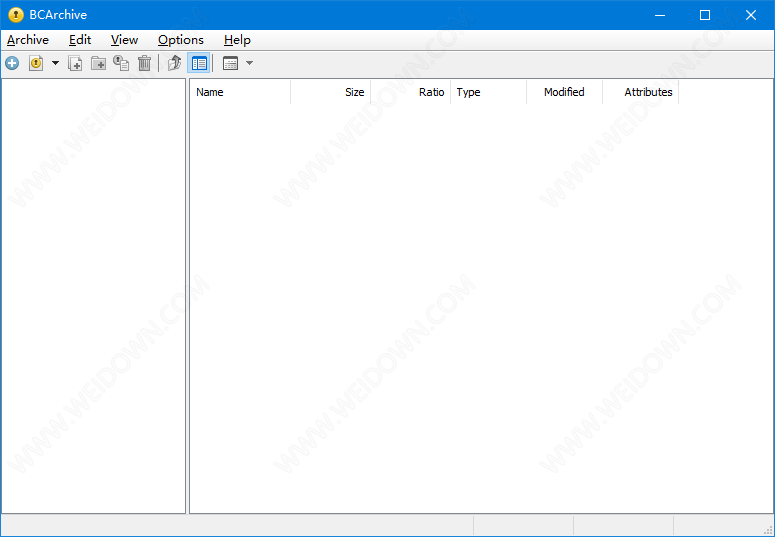775x537 pixels.
Task: Sort by the Modified column header
Action: pos(564,92)
